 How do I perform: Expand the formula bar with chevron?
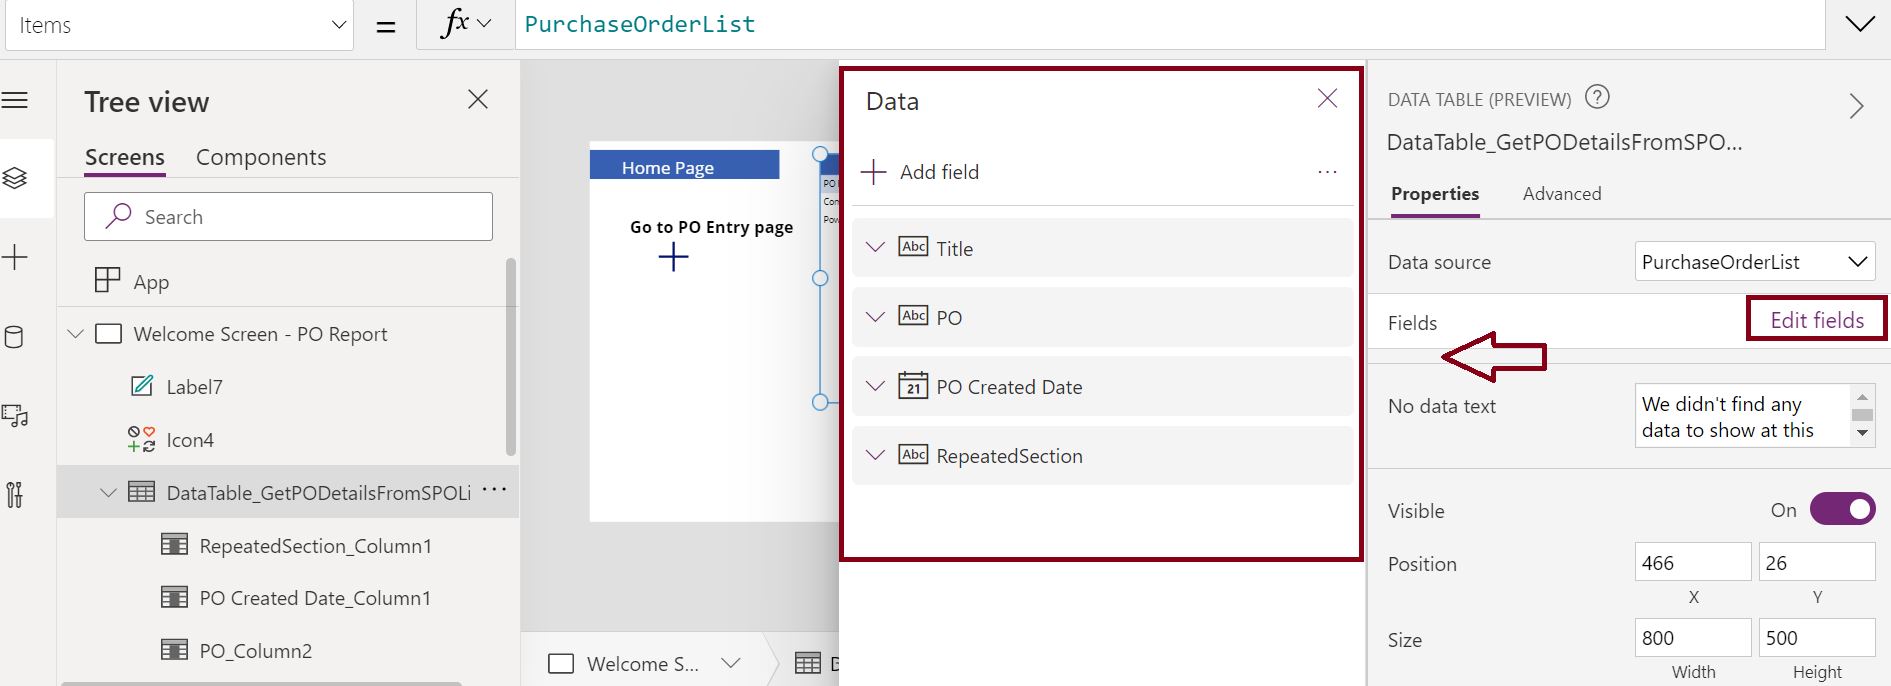point(1860,24)
